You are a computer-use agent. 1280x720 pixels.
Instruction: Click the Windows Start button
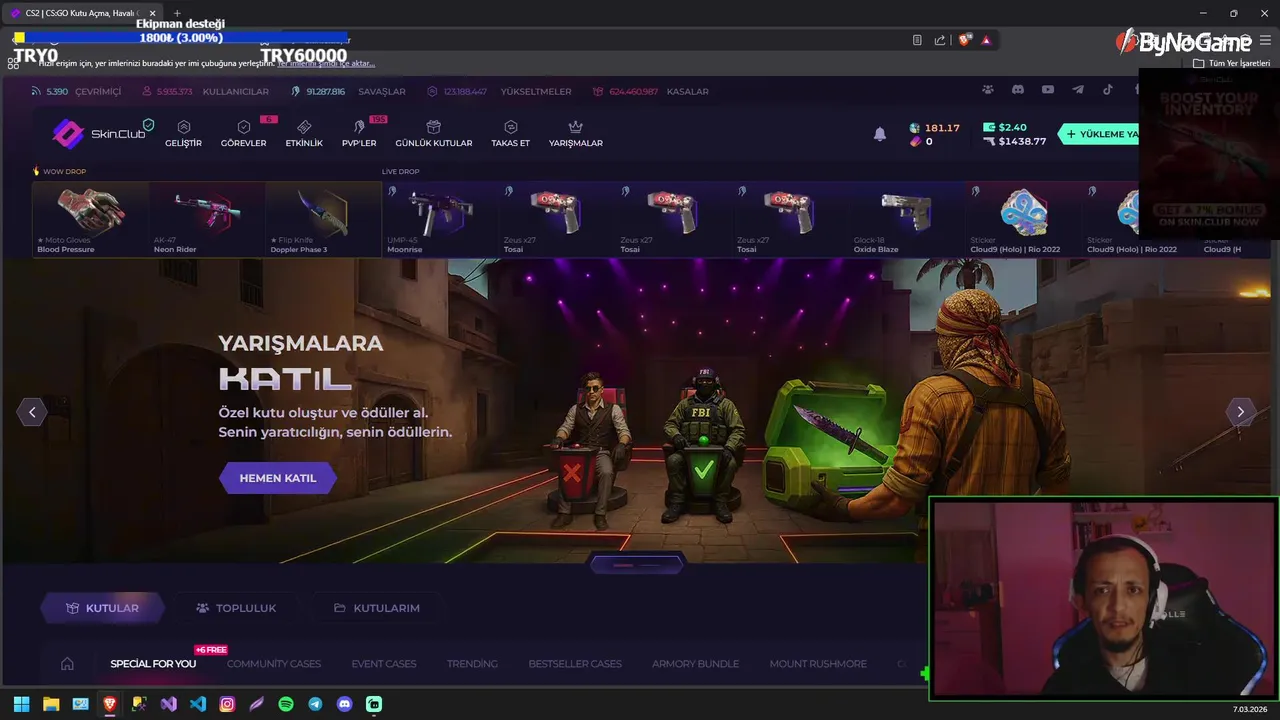point(21,704)
